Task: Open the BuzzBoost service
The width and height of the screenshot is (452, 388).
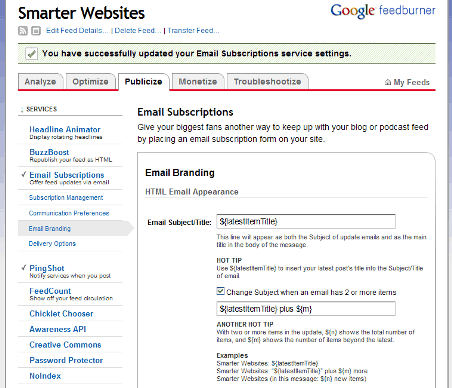Action: tap(49, 152)
